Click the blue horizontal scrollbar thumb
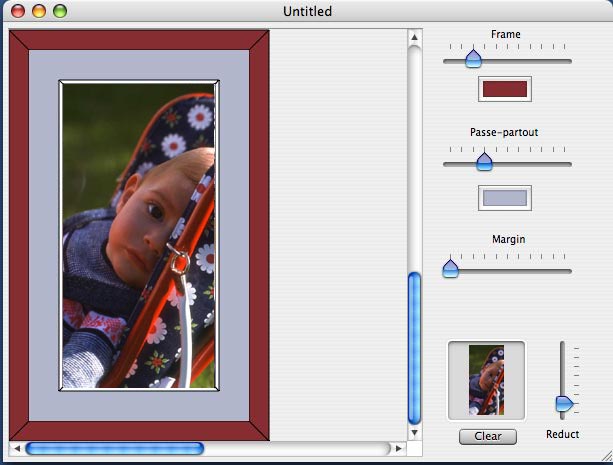Image resolution: width=613 pixels, height=465 pixels. point(115,448)
